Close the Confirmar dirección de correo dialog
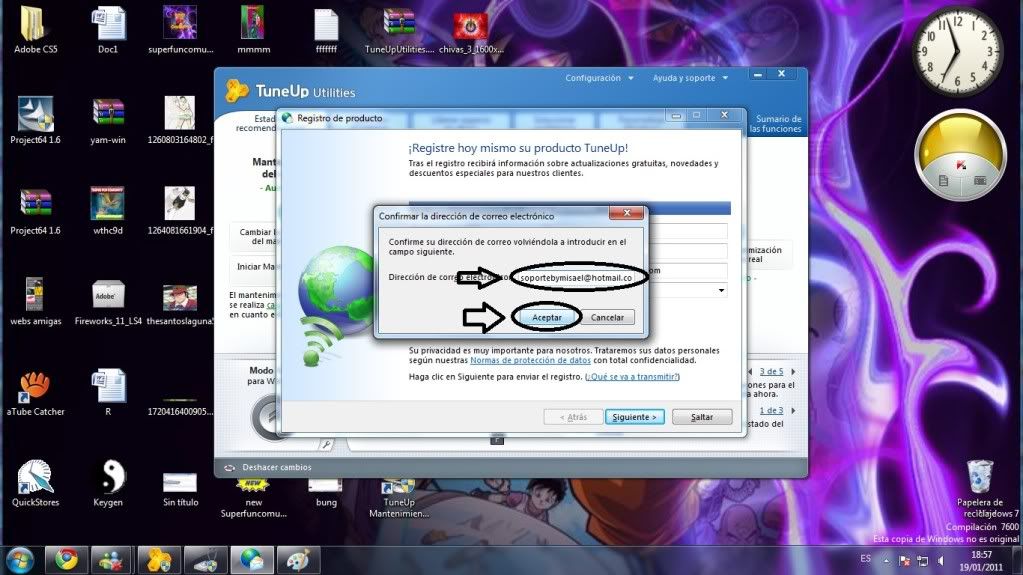1023x575 pixels. [626, 213]
